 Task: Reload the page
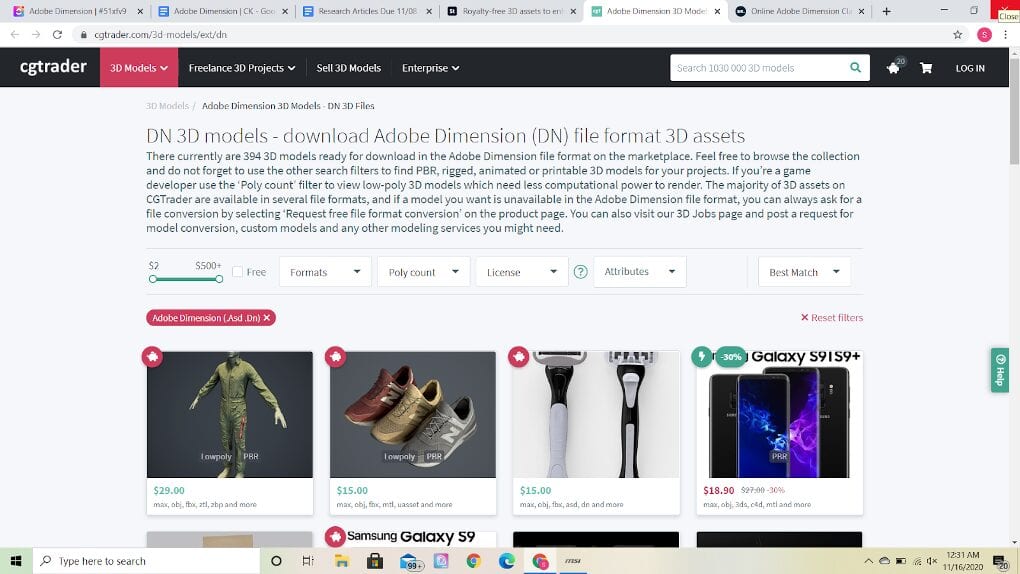pyautogui.click(x=57, y=34)
